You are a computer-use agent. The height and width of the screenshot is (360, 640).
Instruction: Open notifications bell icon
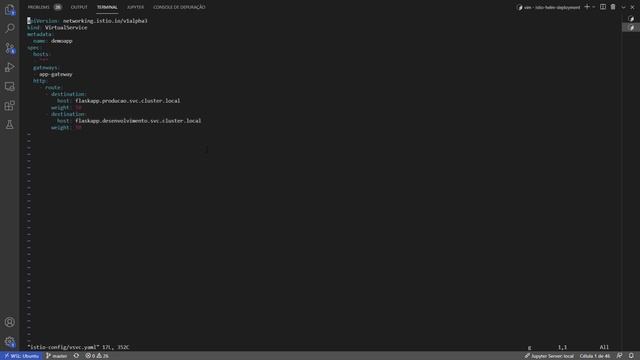pyautogui.click(x=631, y=356)
